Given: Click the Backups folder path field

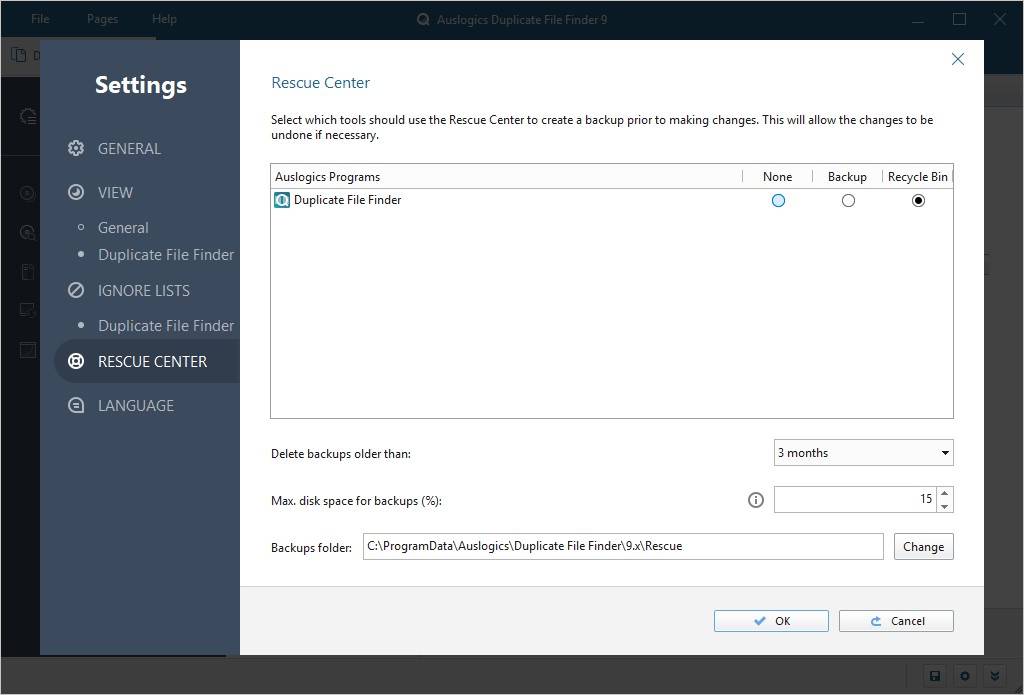Looking at the screenshot, I should [623, 546].
